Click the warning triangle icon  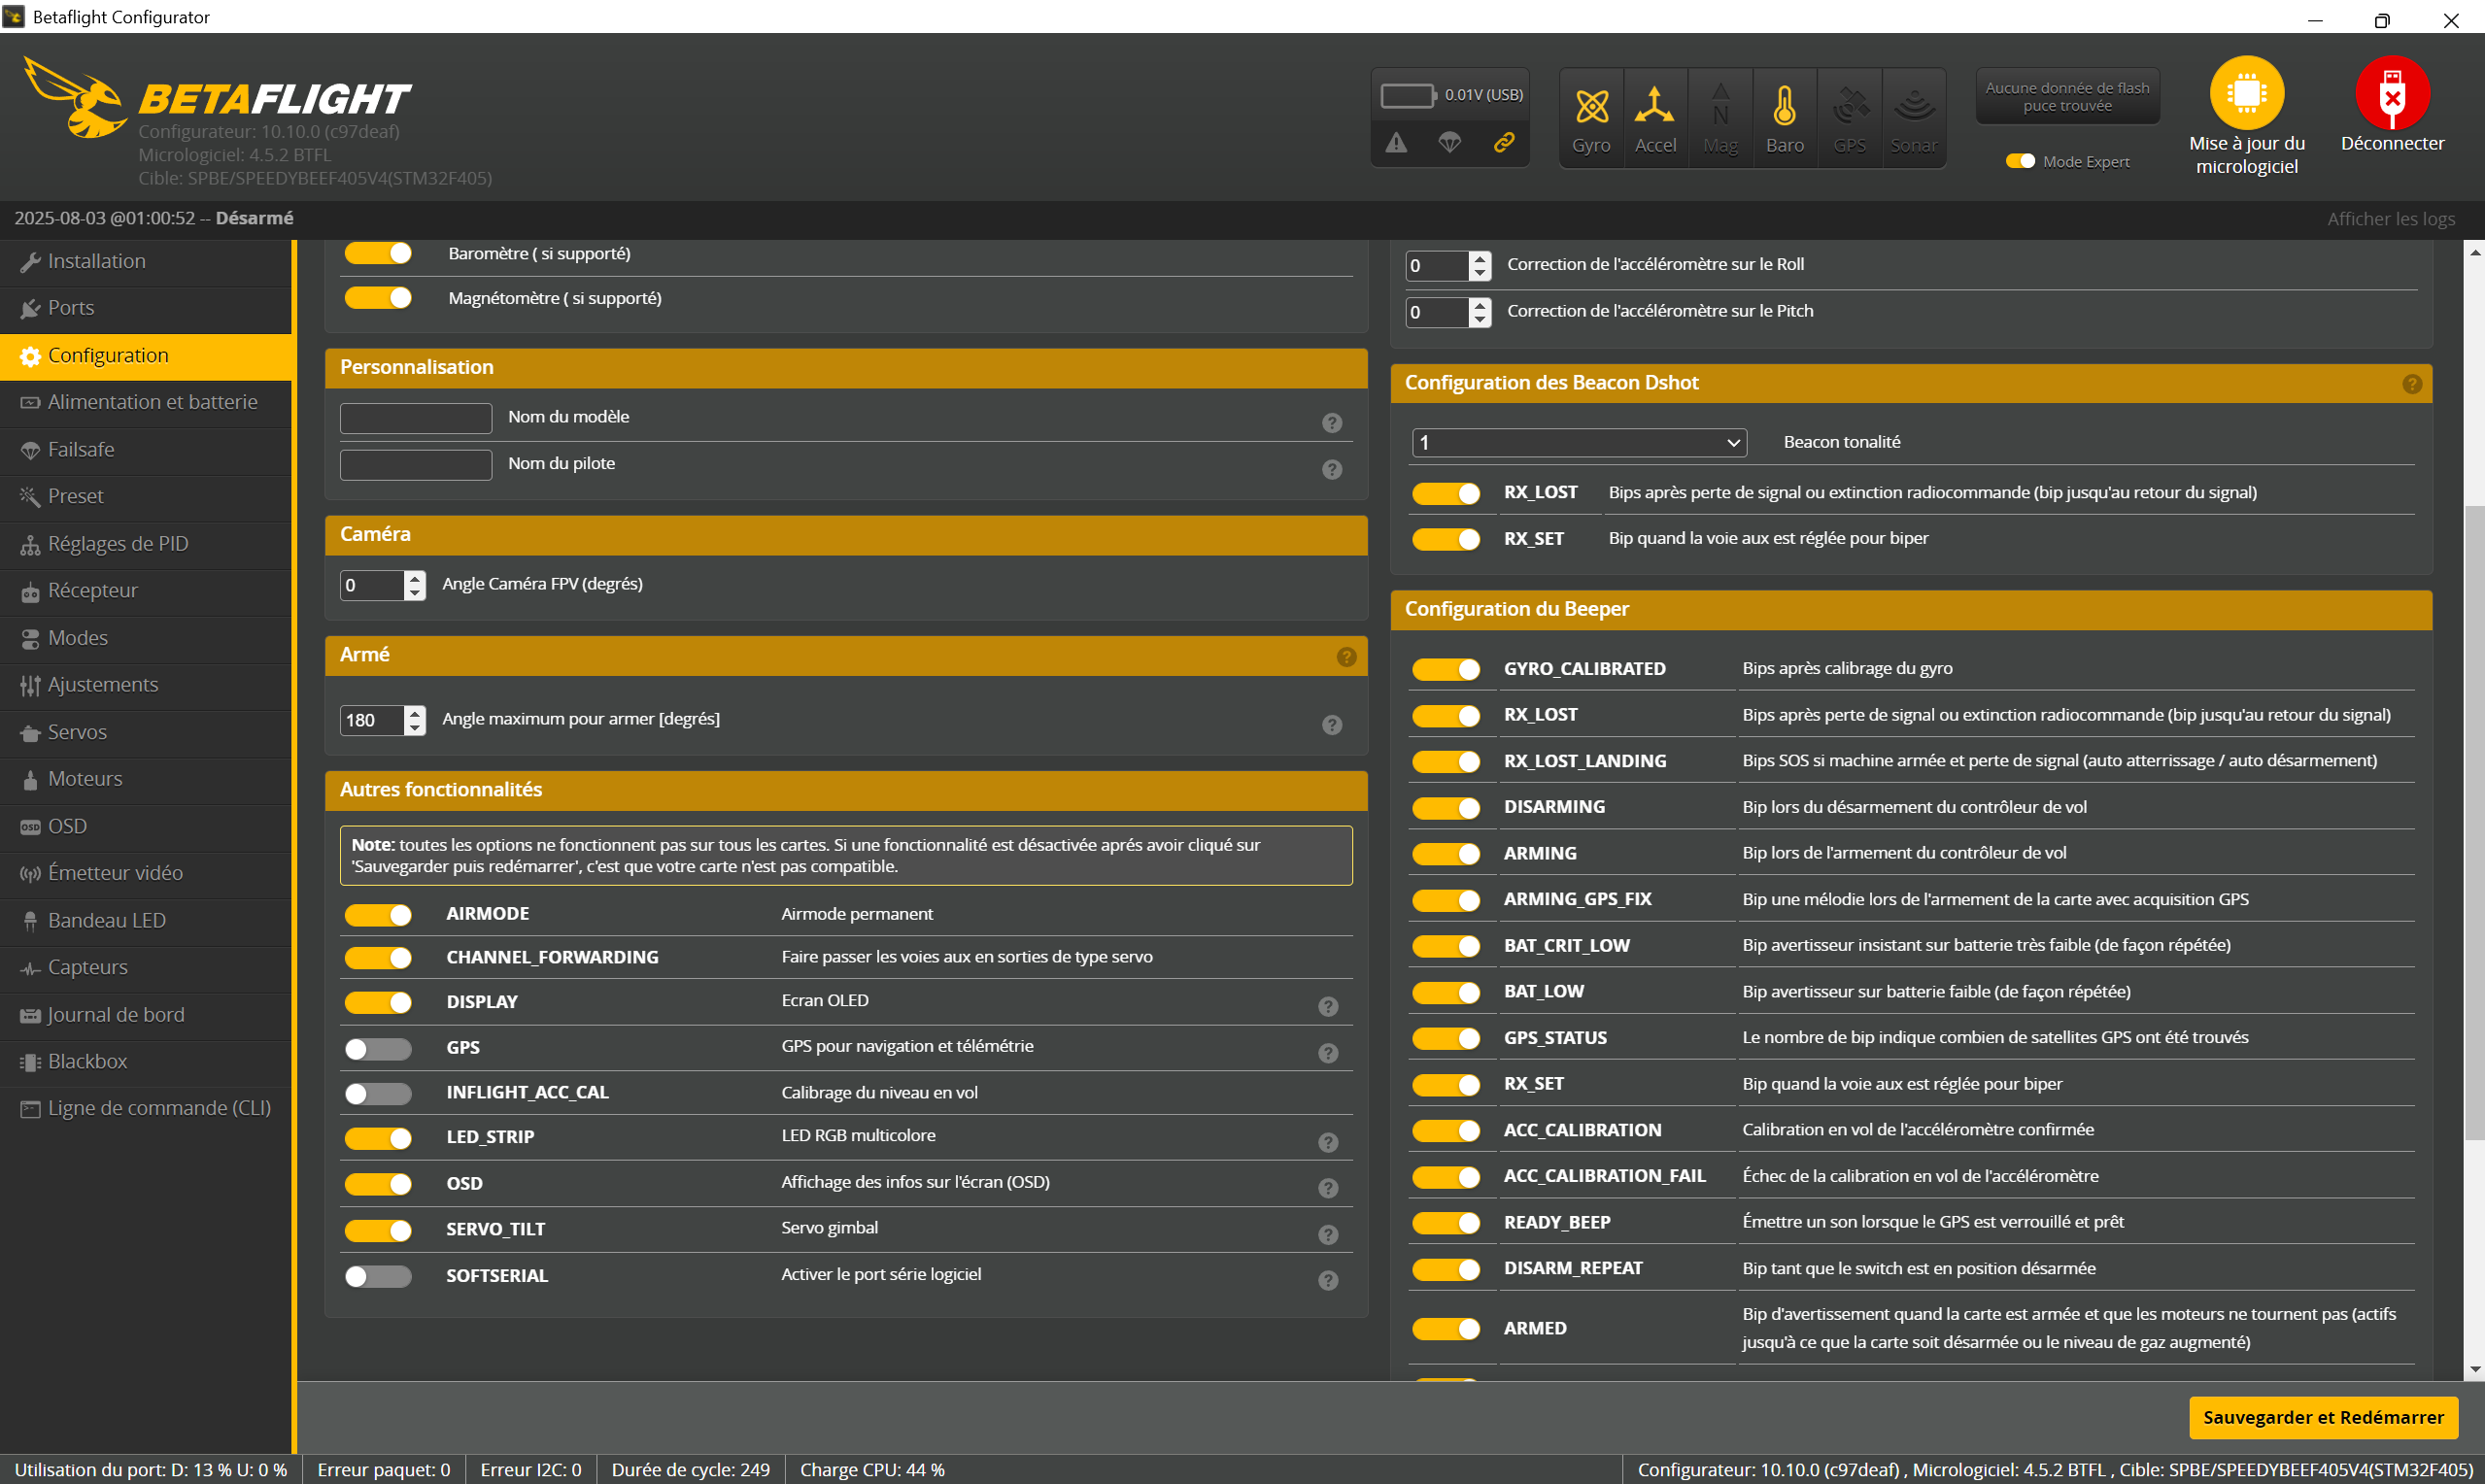pos(1396,143)
